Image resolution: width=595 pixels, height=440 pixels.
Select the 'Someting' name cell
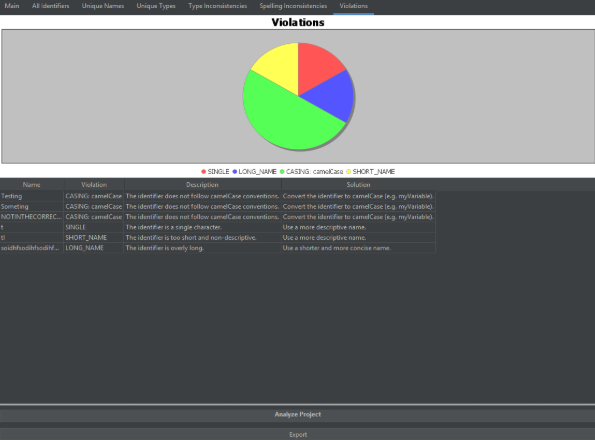(32, 206)
